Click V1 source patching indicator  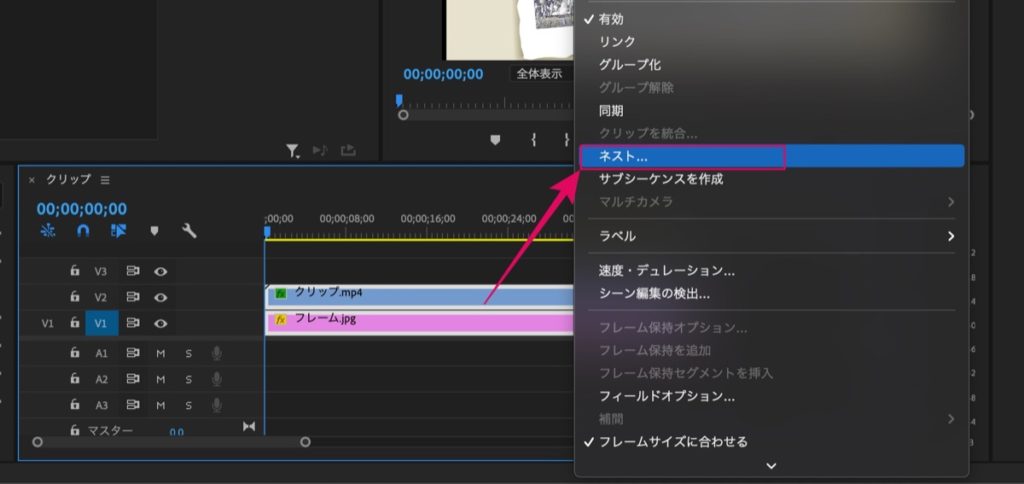[x=48, y=323]
